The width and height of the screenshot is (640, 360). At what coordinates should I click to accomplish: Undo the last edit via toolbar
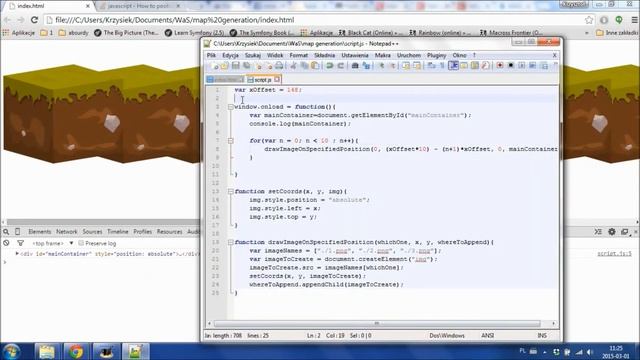[x=329, y=66]
